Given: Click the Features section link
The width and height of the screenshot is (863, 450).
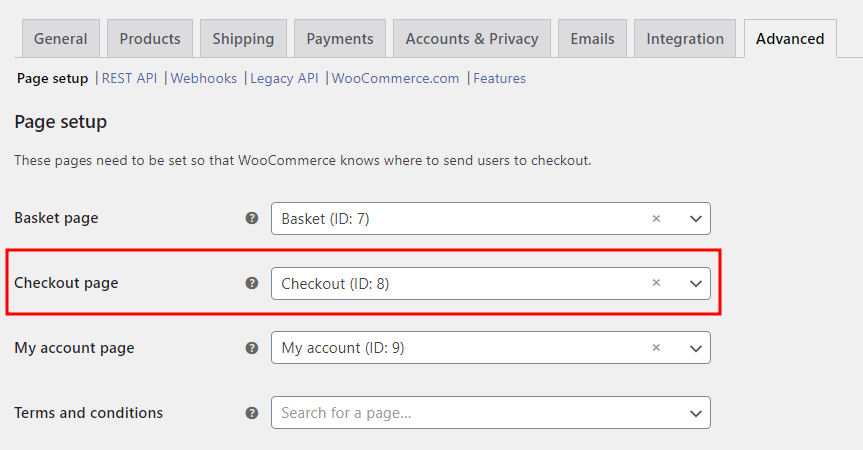Looking at the screenshot, I should [x=499, y=78].
